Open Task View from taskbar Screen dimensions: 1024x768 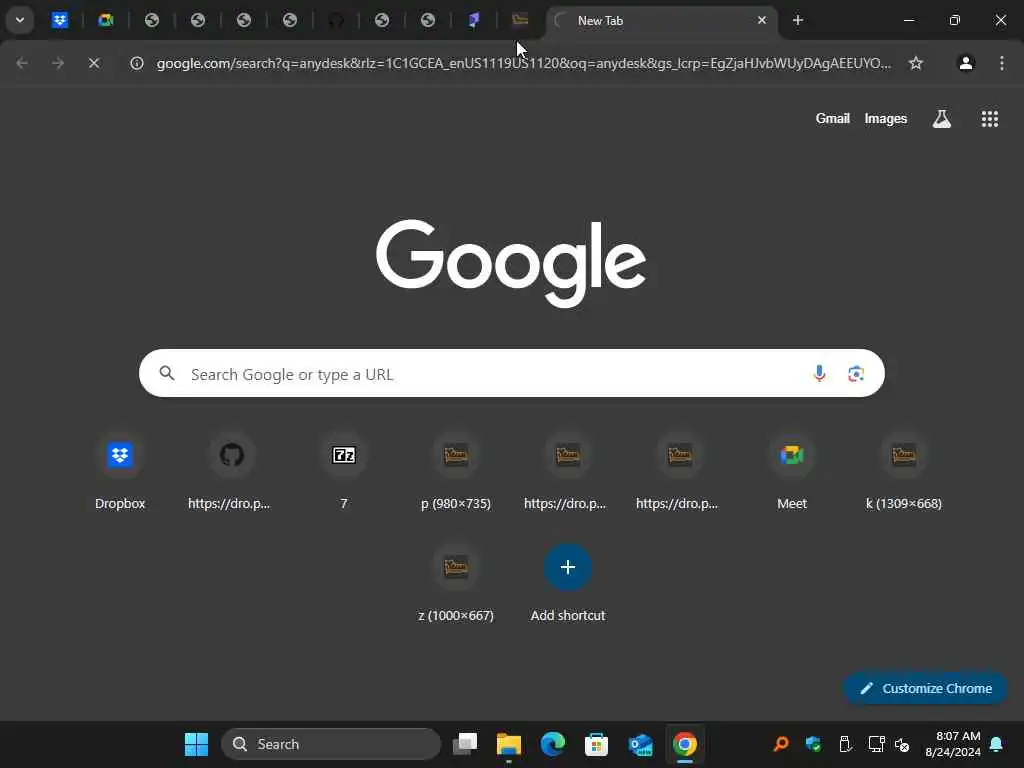[x=465, y=744]
